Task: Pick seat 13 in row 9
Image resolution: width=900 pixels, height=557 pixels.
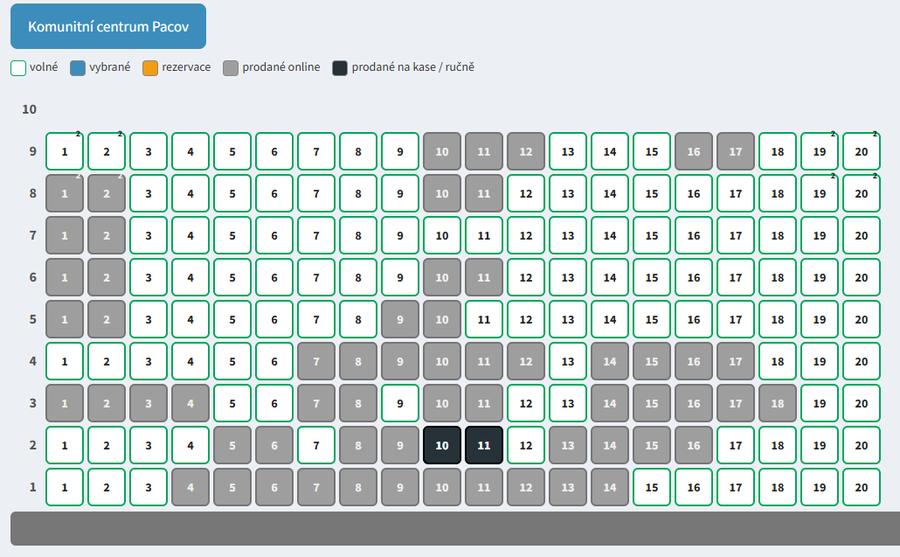Action: pos(568,152)
